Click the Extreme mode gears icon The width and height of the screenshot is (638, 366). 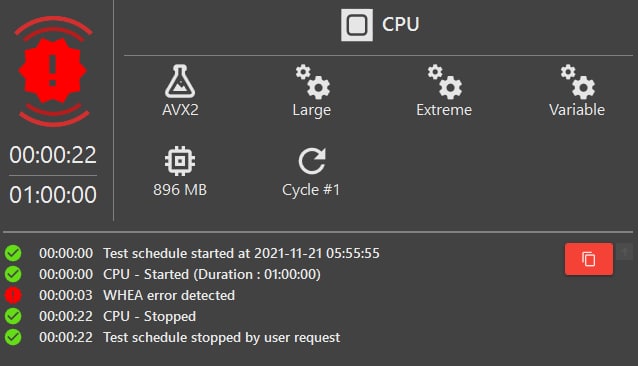[444, 81]
